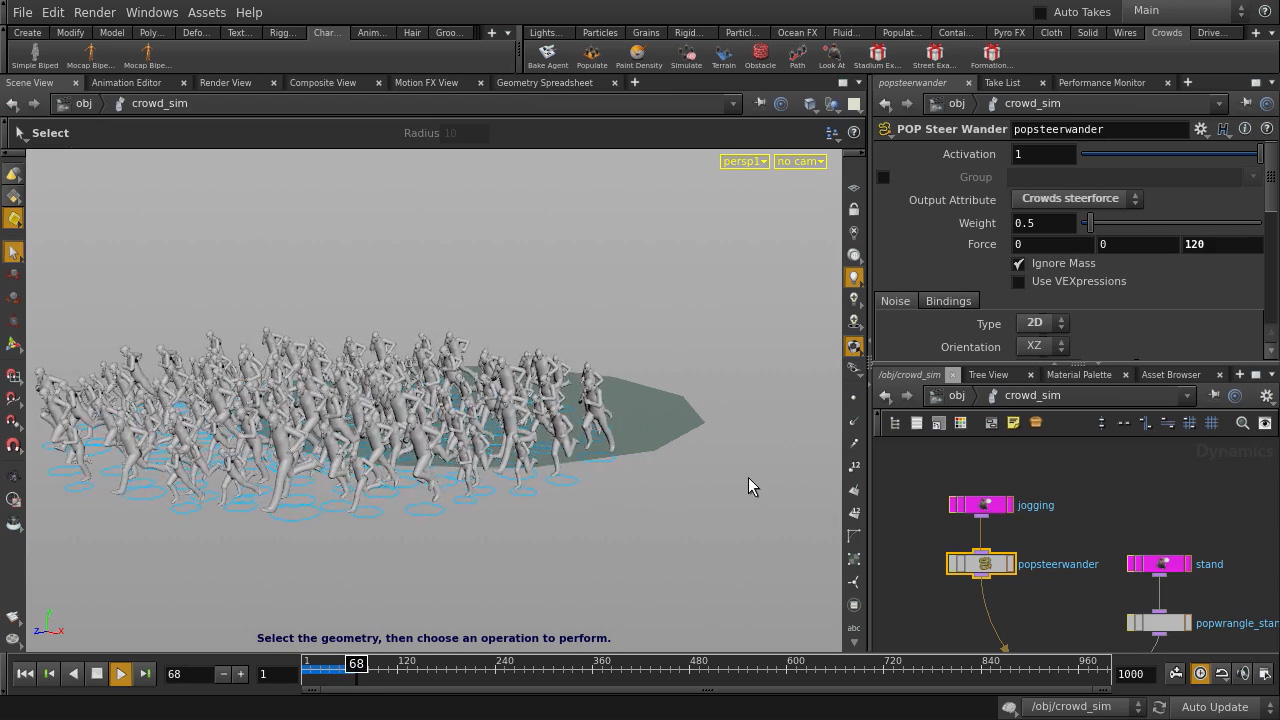This screenshot has width=1280, height=720.
Task: Click the Bake Agent shelf tool
Action: pos(547,55)
